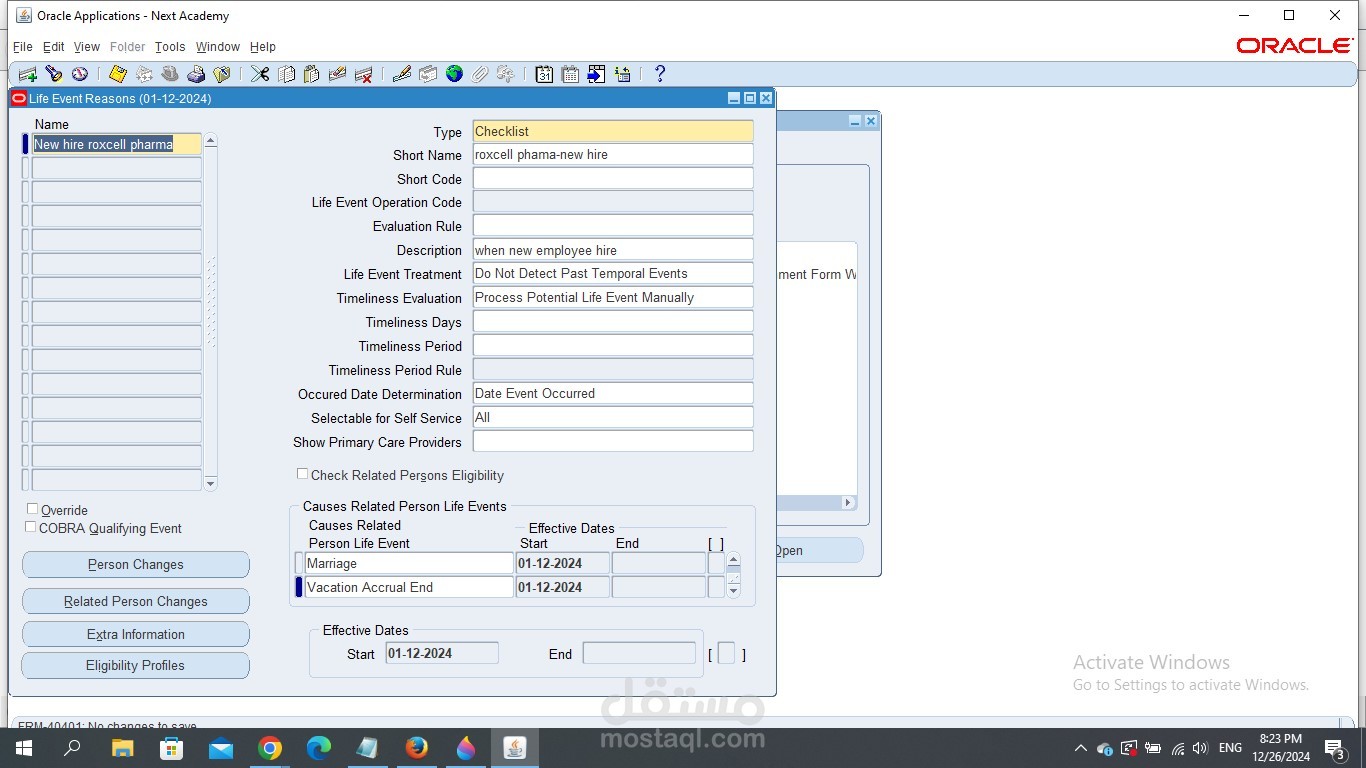1366x768 pixels.
Task: Click the Description field
Action: coord(613,250)
